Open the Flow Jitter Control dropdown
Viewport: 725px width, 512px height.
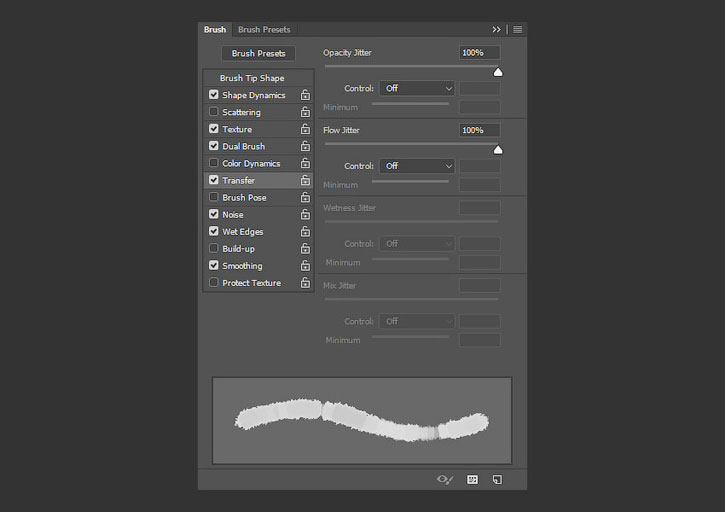click(x=417, y=166)
